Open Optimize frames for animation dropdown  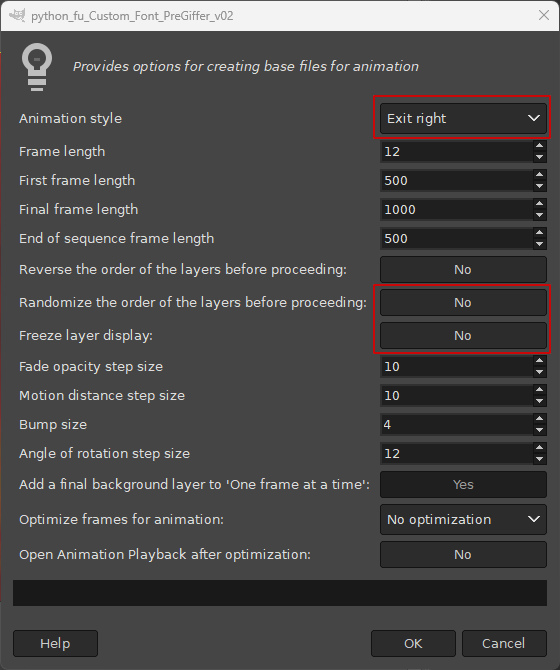pos(463,520)
